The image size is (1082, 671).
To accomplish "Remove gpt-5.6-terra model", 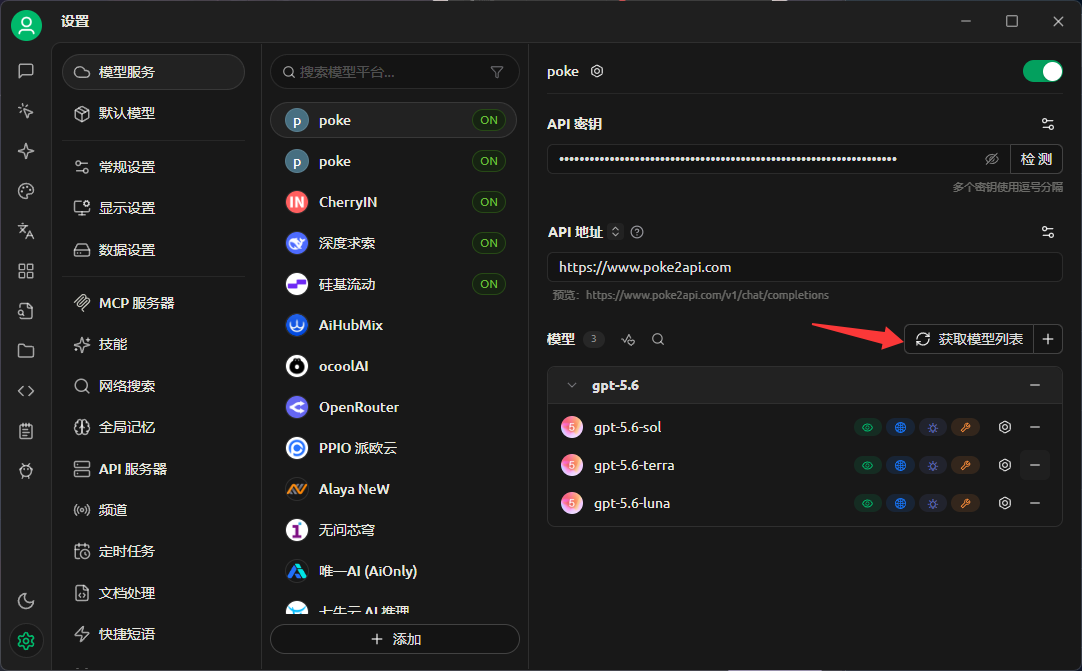I will pos(1035,465).
